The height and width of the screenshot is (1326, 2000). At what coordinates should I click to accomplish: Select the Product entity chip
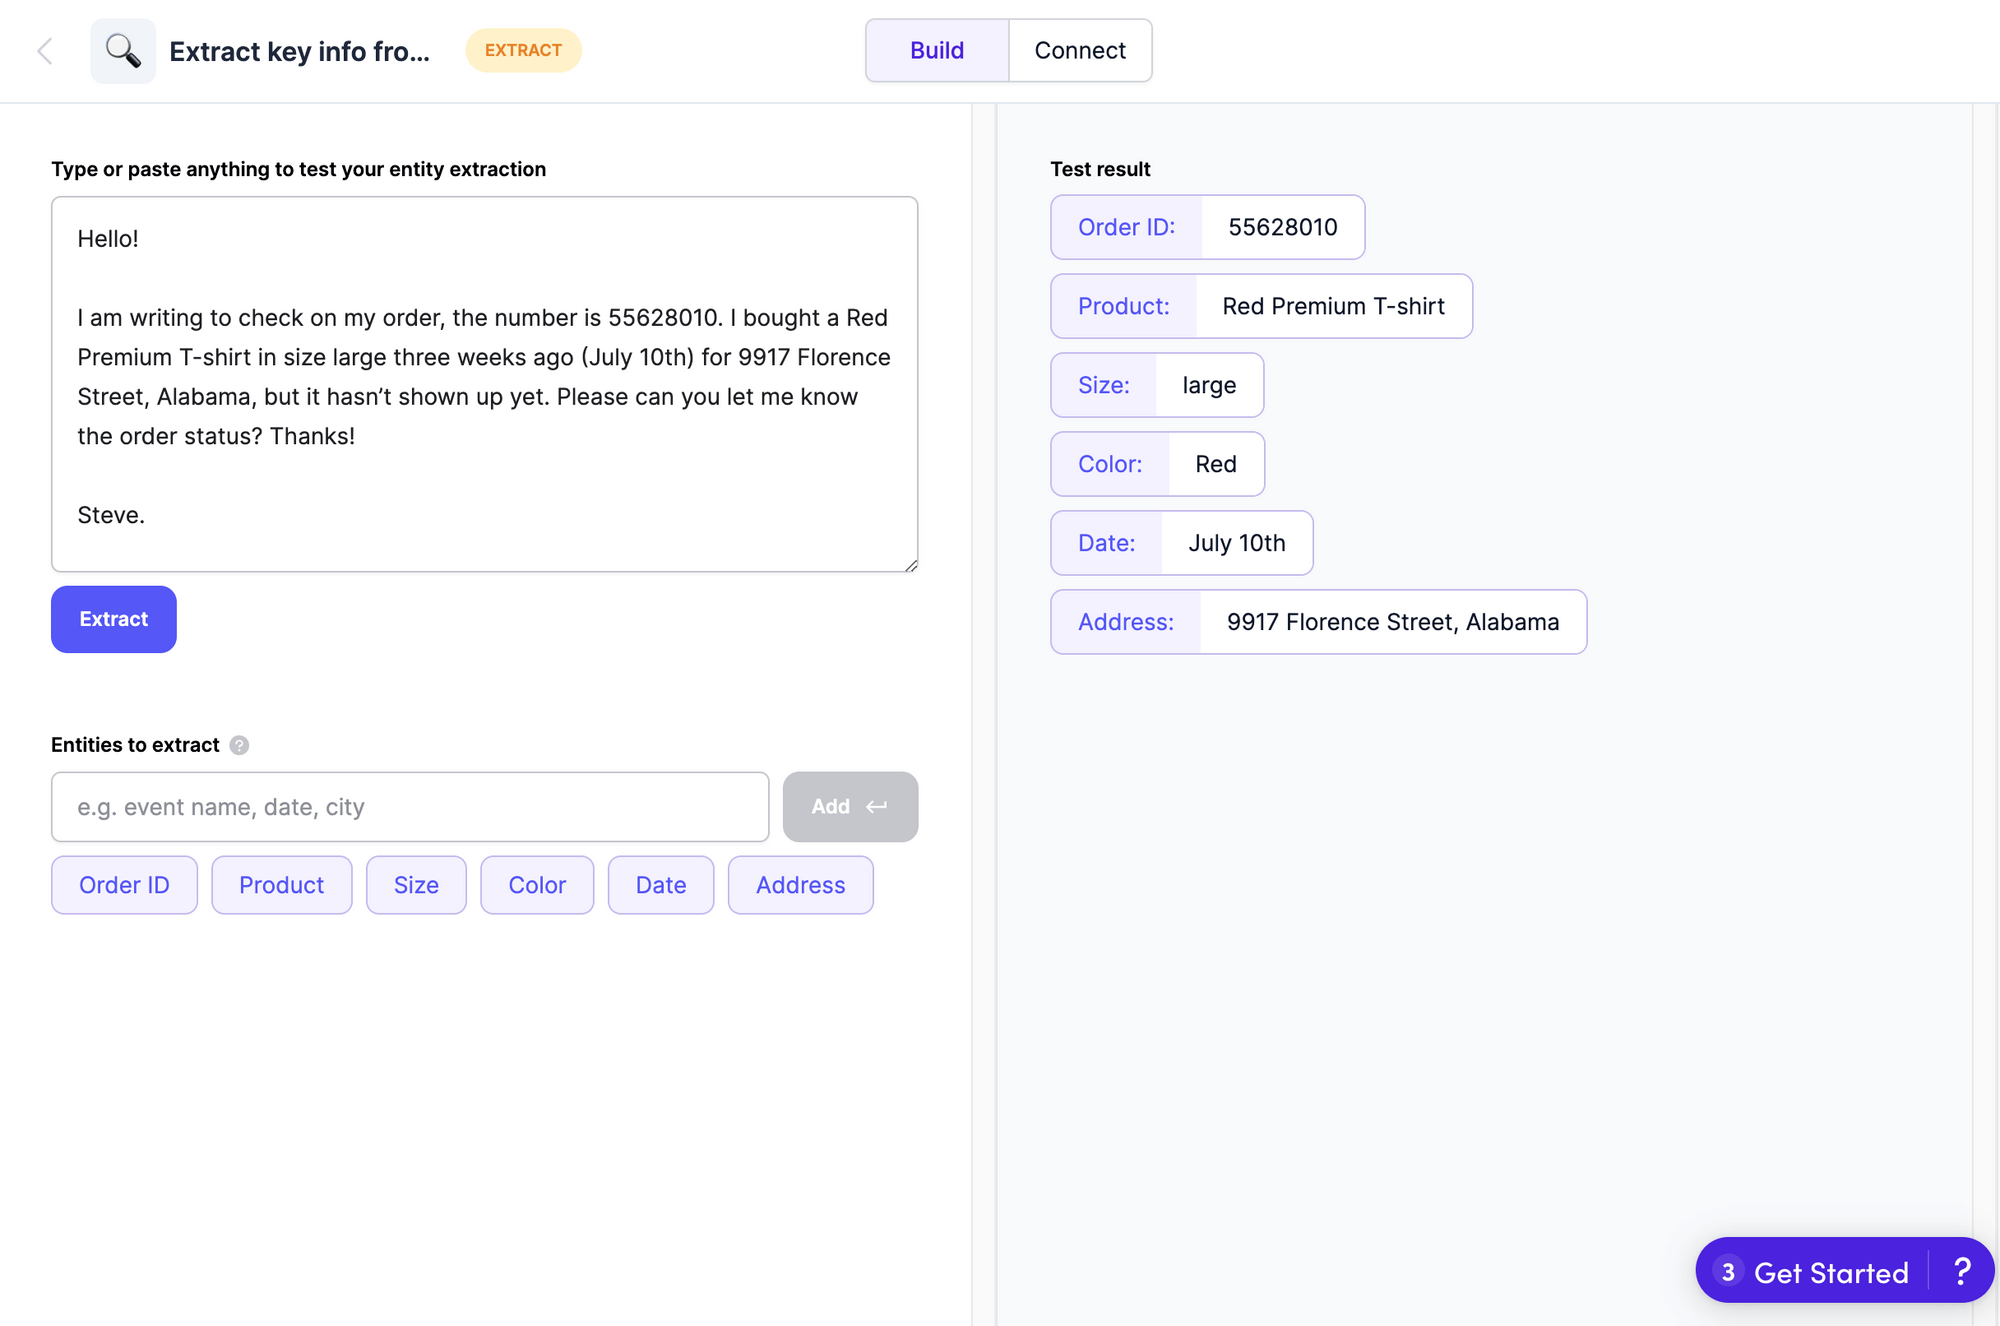(281, 884)
